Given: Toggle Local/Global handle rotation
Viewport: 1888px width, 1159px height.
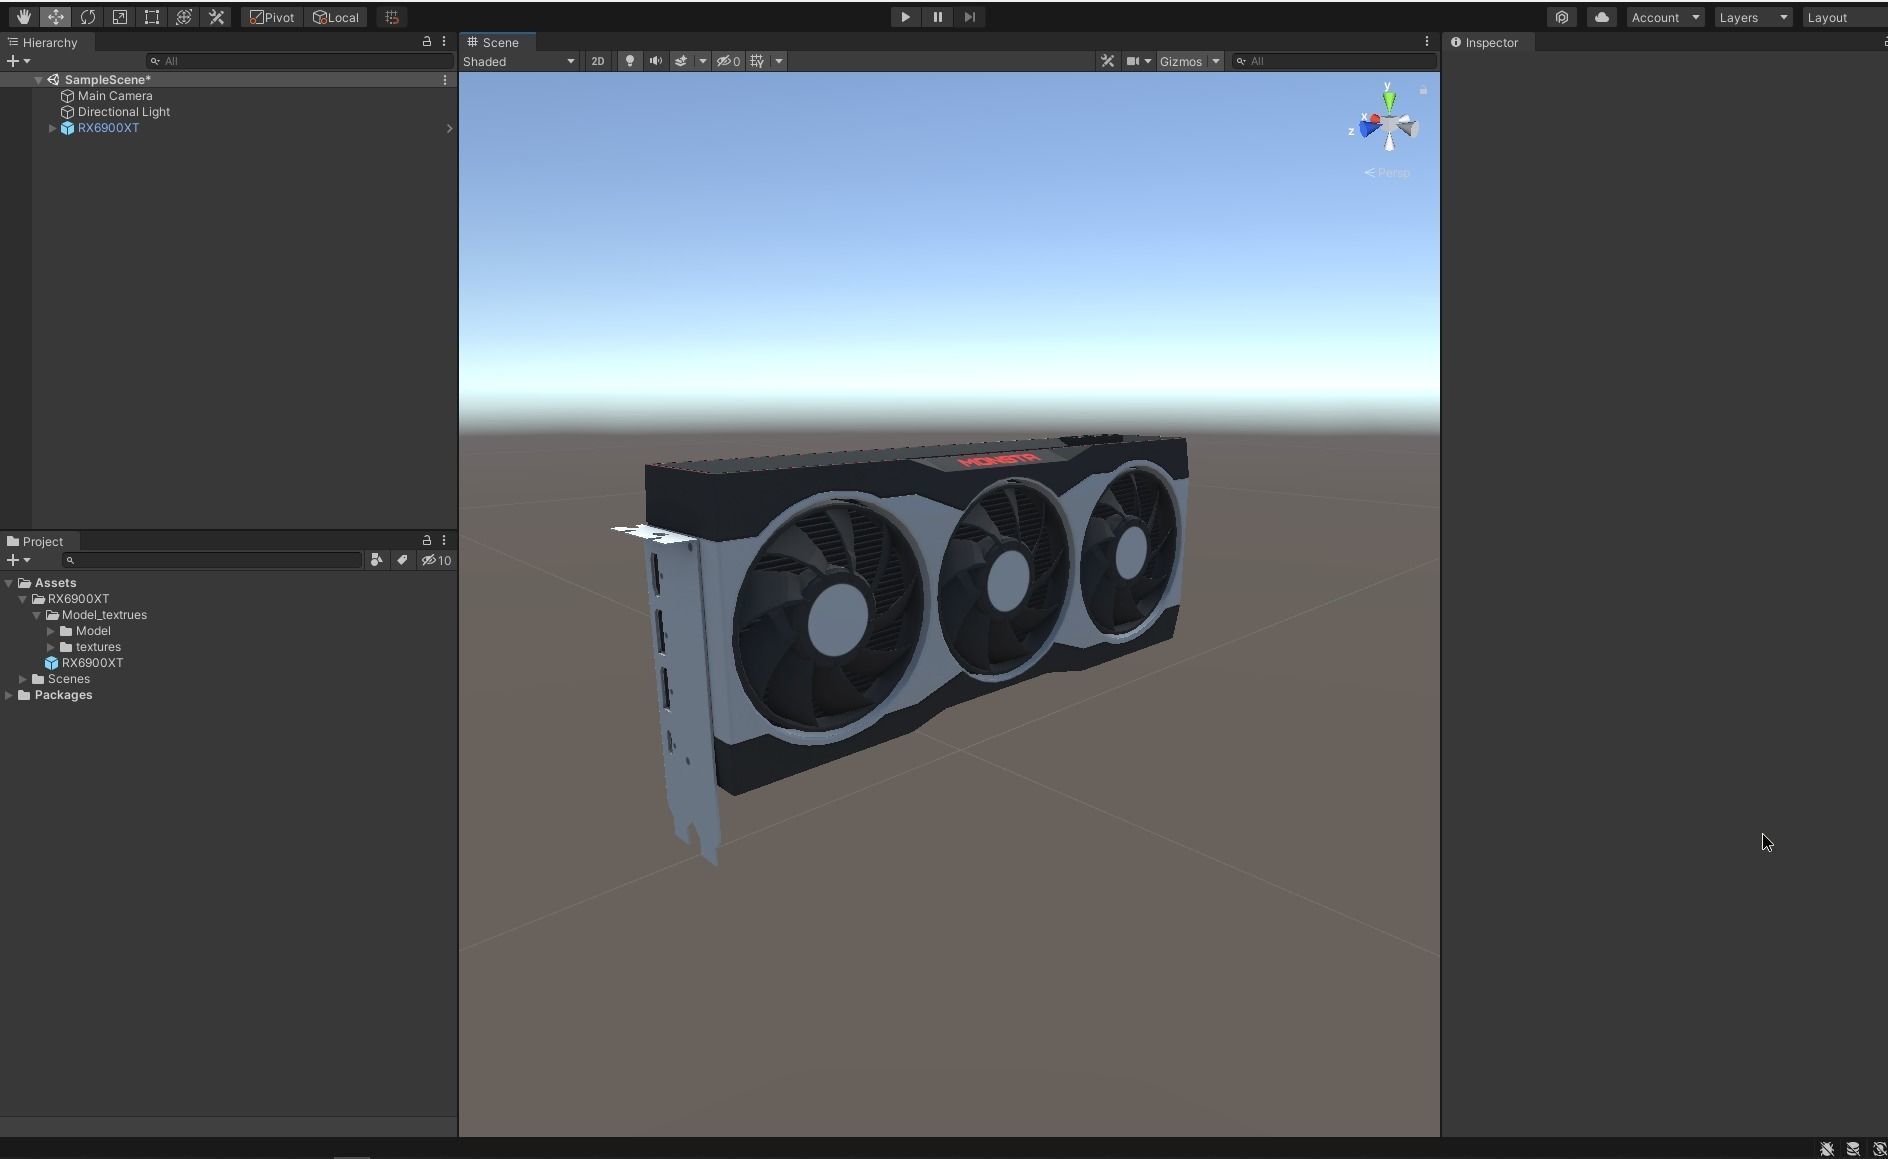Looking at the screenshot, I should [x=336, y=17].
